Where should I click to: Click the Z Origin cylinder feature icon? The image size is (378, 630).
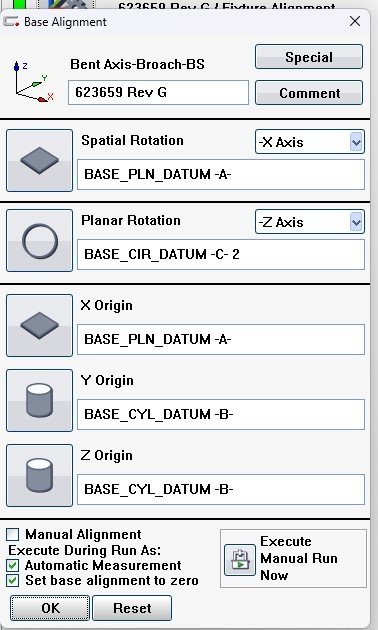point(39,475)
